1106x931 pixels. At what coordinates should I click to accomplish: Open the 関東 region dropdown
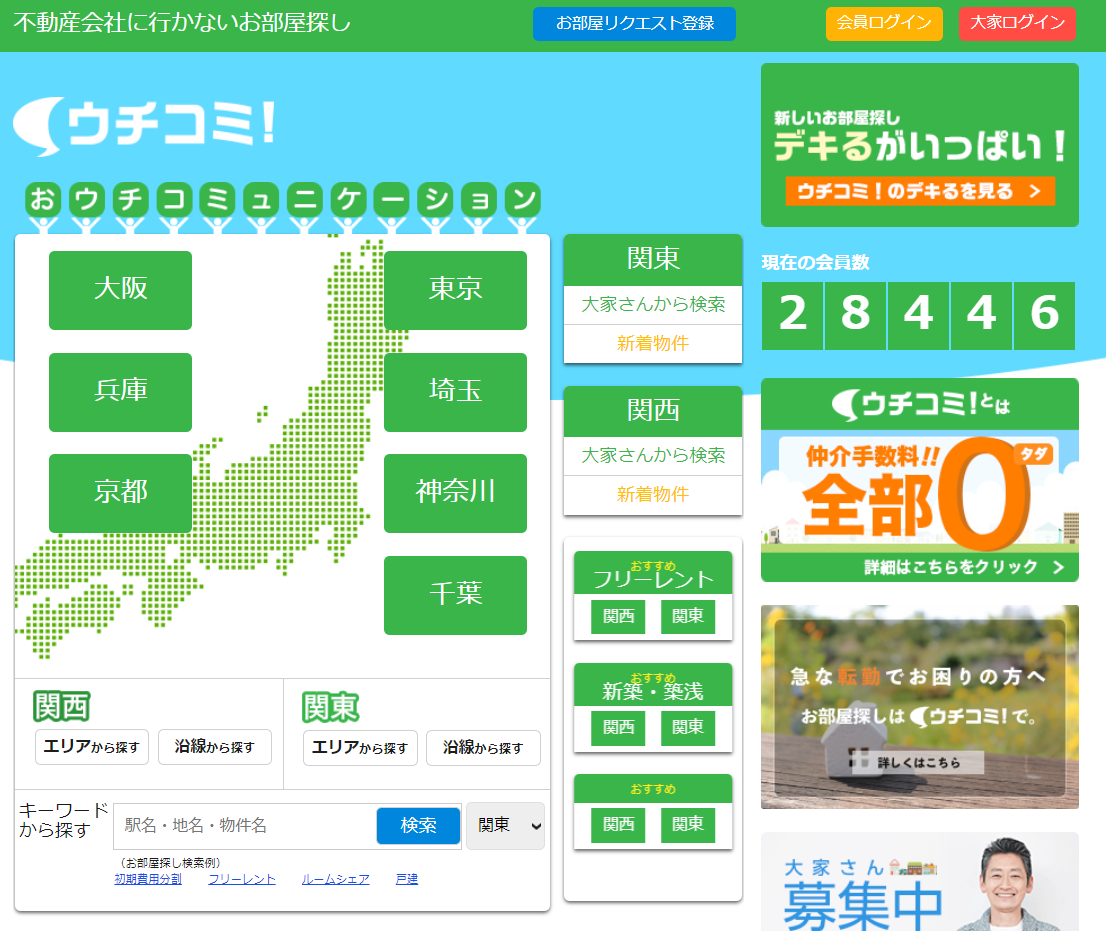point(505,826)
